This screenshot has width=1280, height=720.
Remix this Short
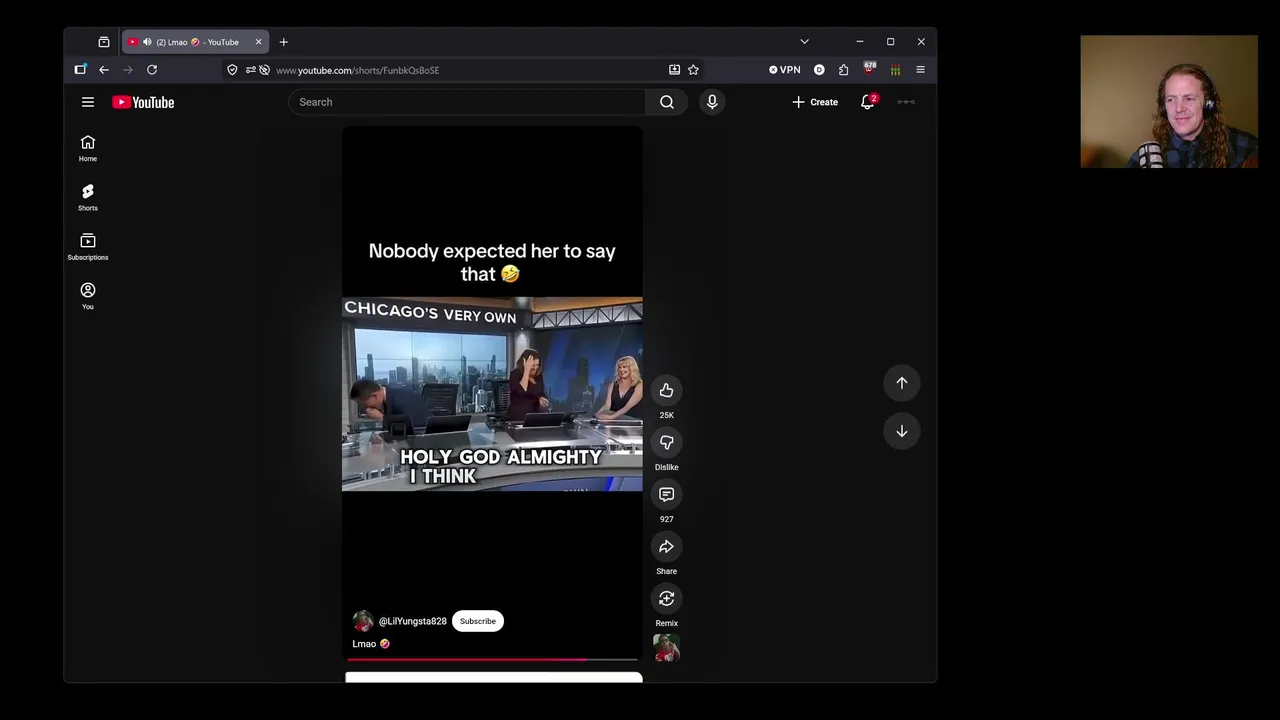coord(667,599)
